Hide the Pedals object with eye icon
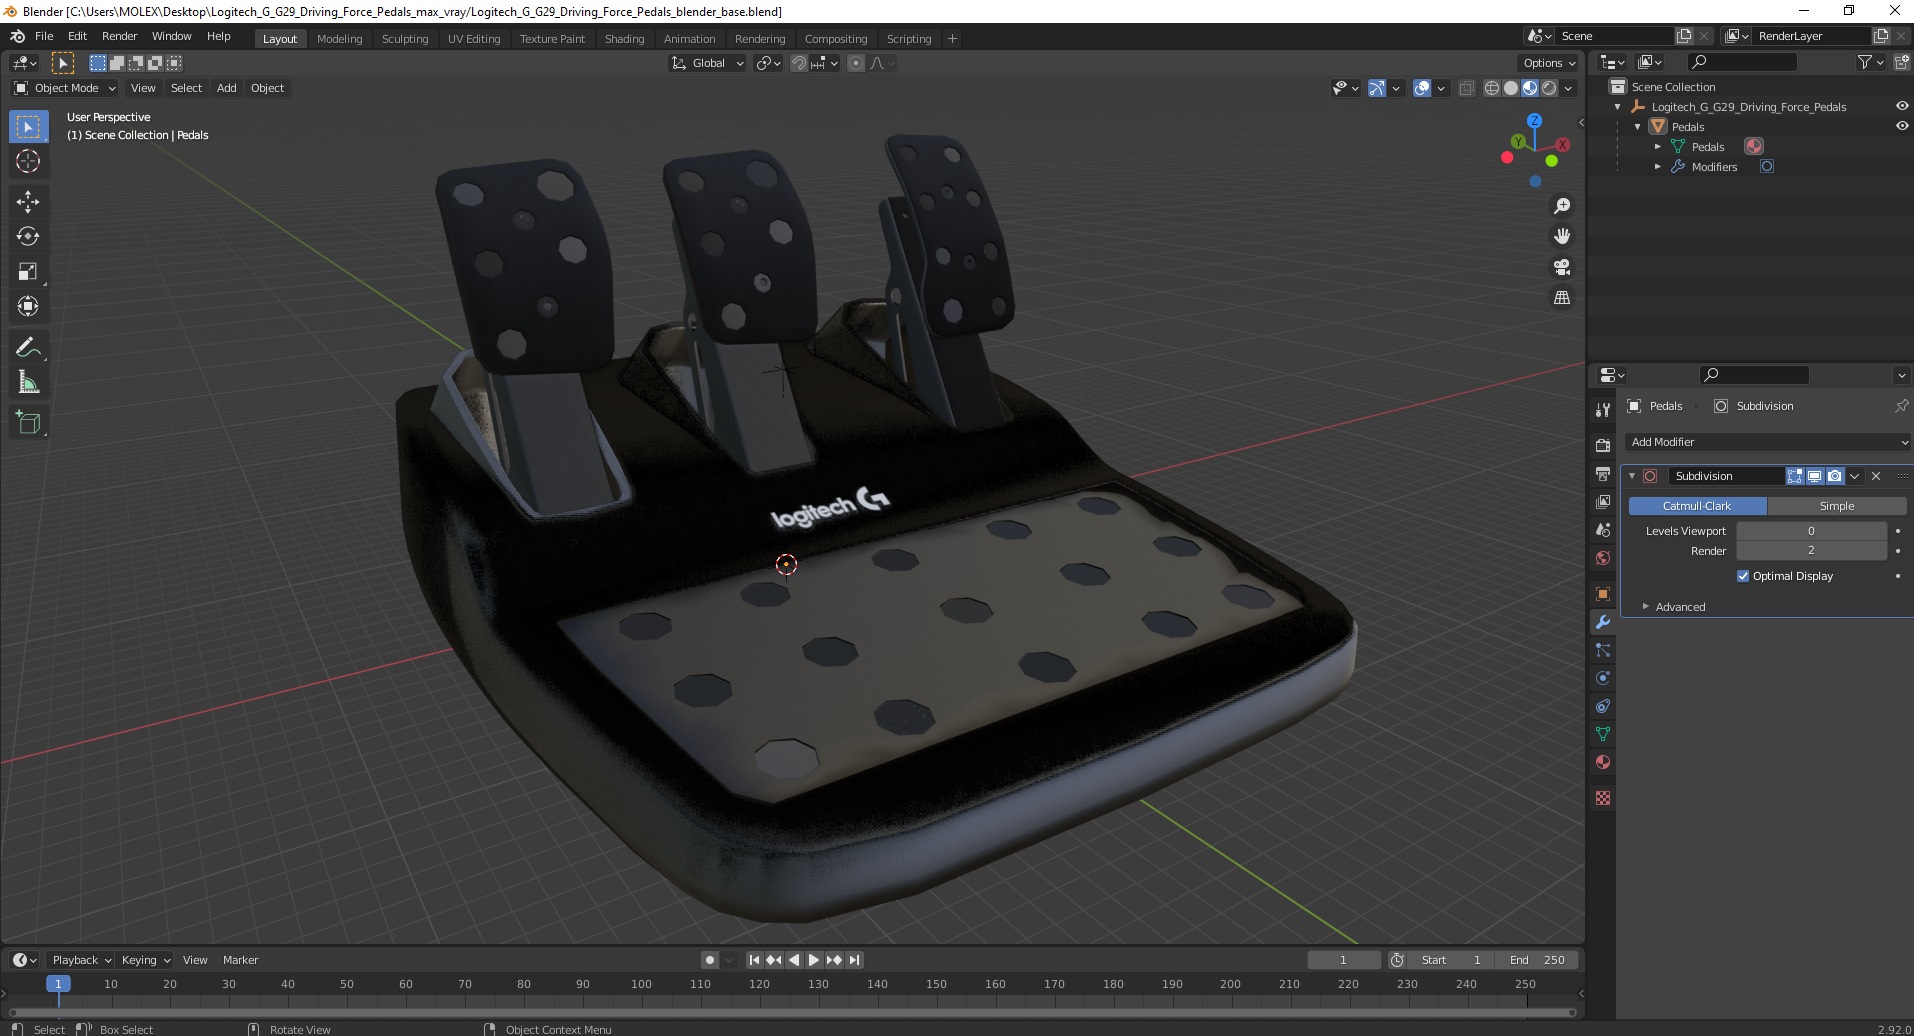This screenshot has width=1914, height=1036. [1901, 126]
